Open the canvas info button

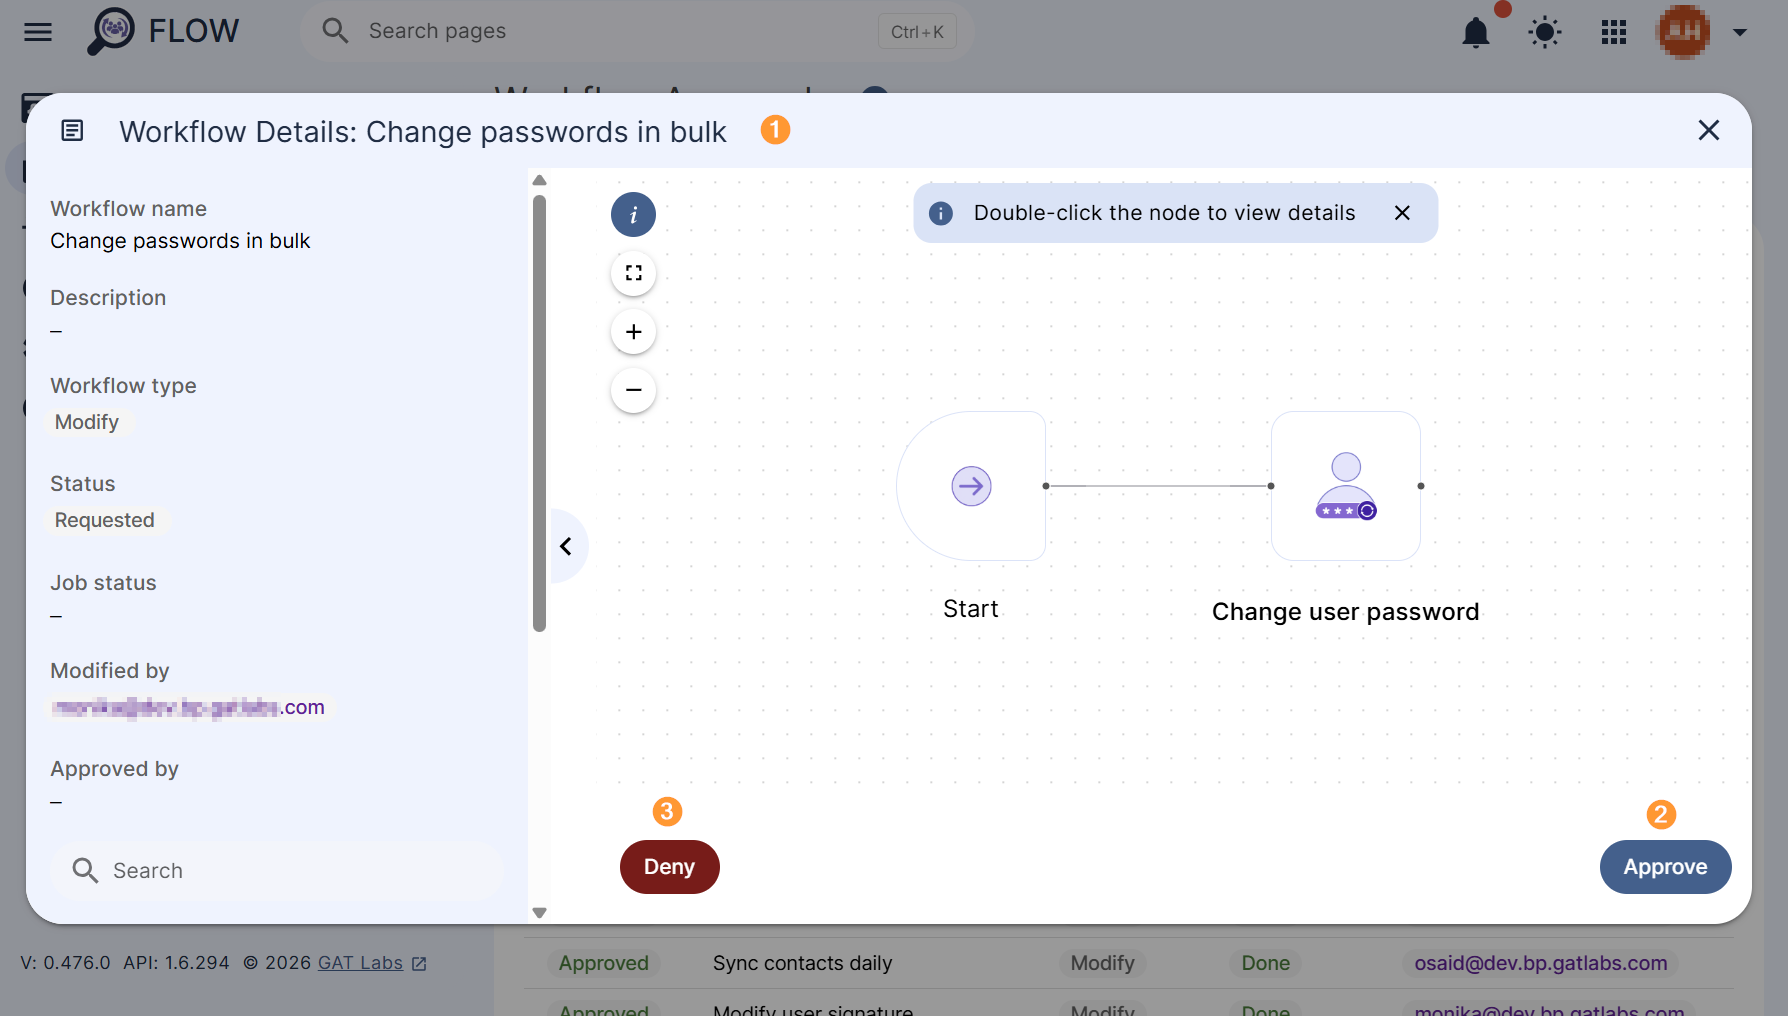[633, 214]
